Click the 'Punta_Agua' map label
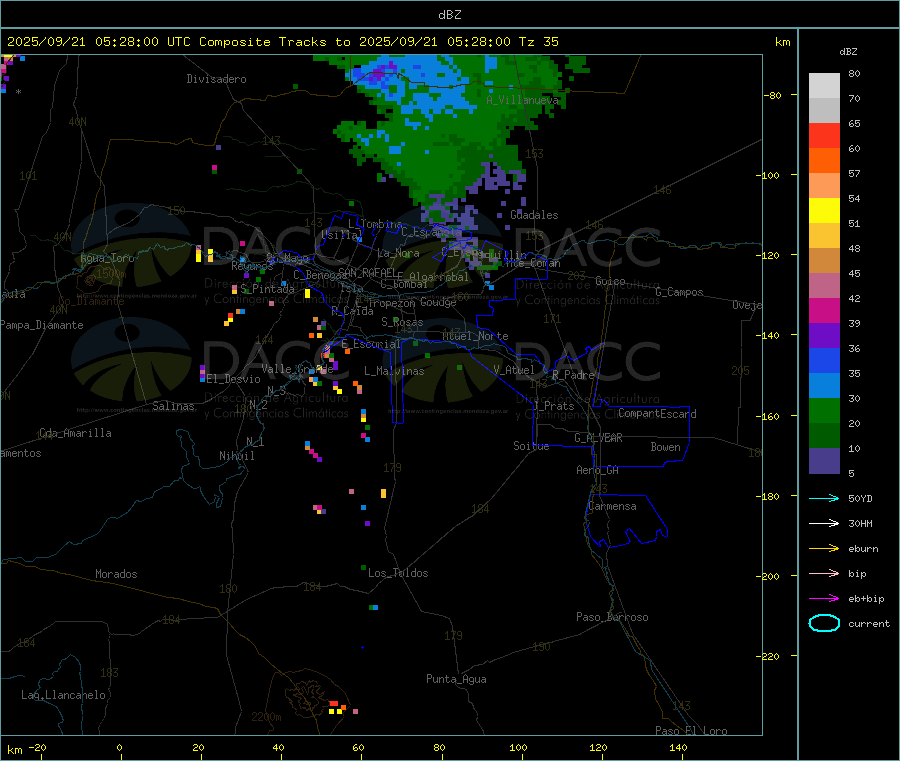This screenshot has width=900, height=761. pyautogui.click(x=456, y=679)
